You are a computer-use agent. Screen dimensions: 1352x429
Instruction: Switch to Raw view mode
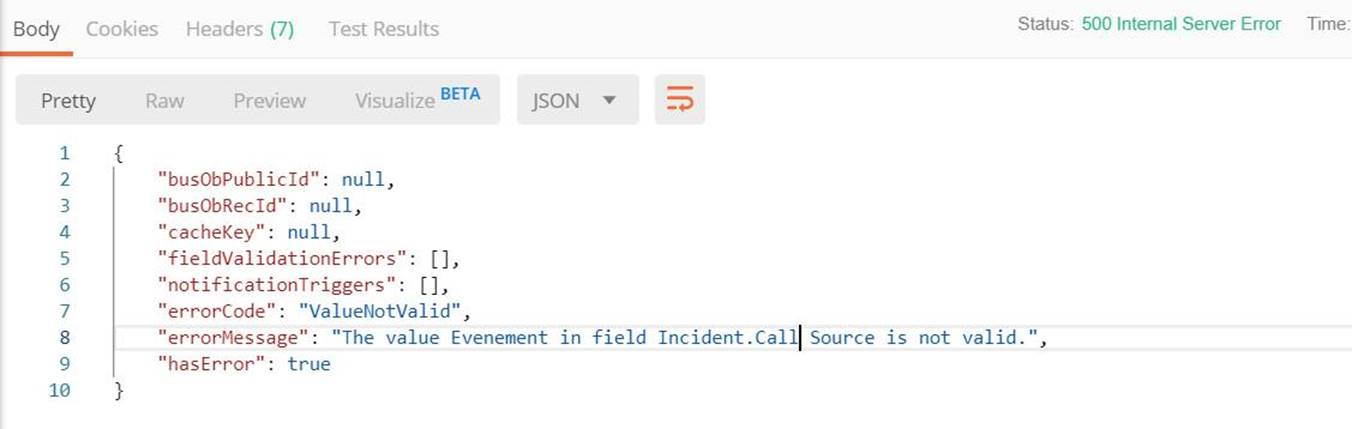pos(164,101)
